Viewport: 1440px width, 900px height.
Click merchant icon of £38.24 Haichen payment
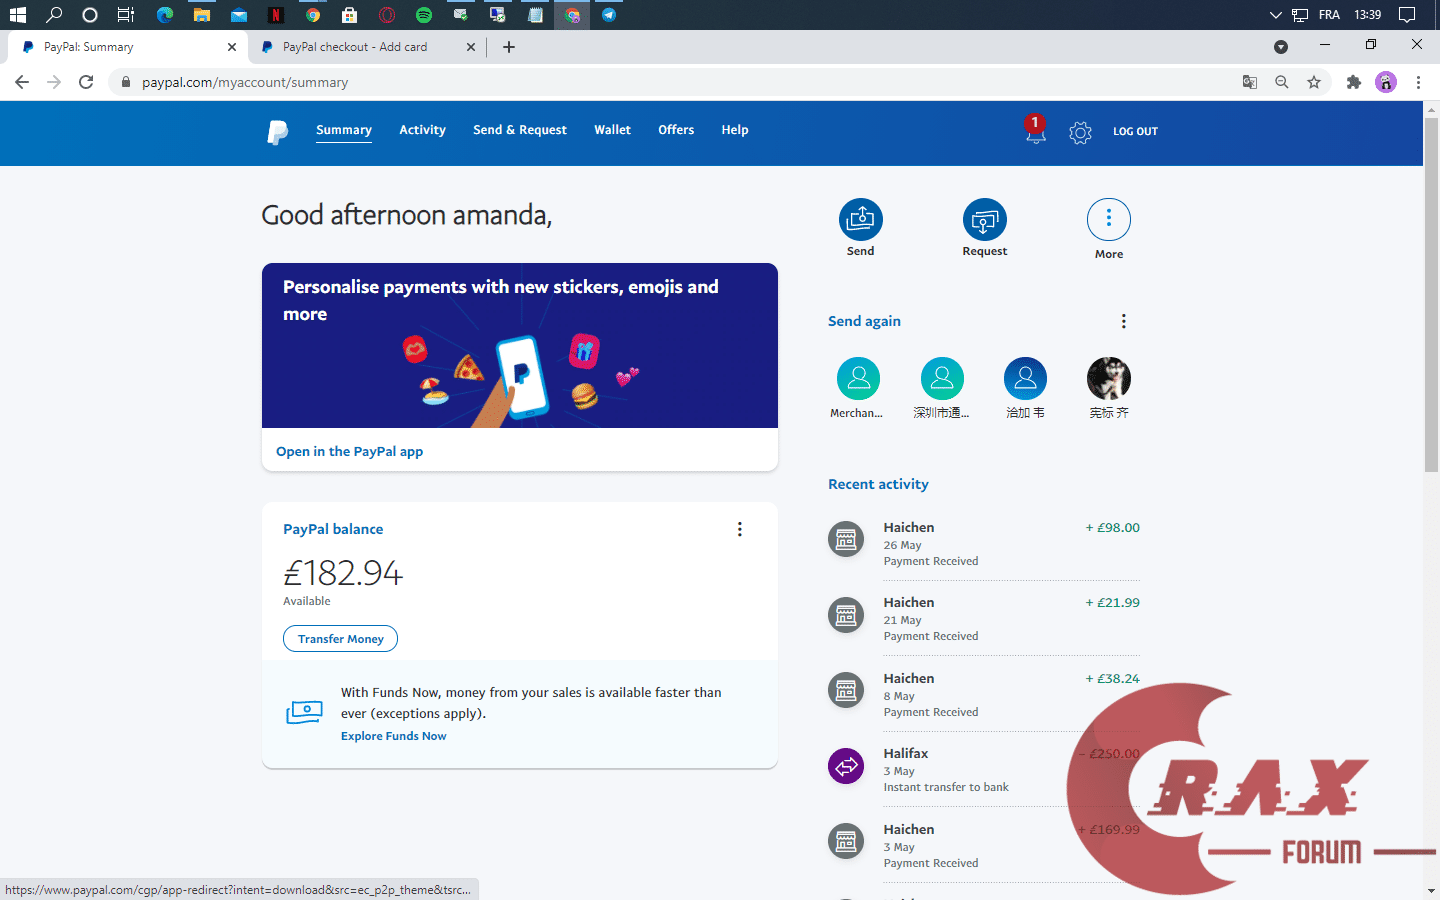click(x=846, y=691)
